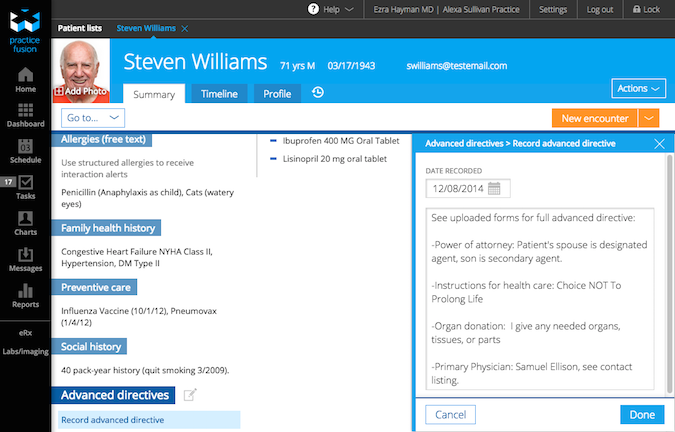Open the date picker calendar icon
Screen dimensions: 675x432
494,188
